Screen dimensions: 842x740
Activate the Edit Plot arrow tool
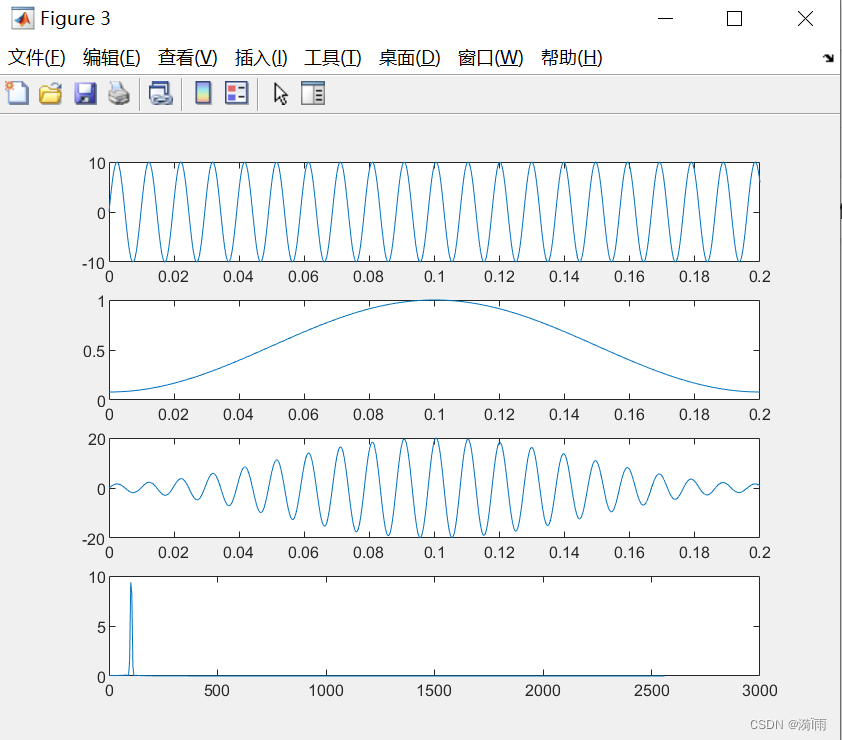280,93
